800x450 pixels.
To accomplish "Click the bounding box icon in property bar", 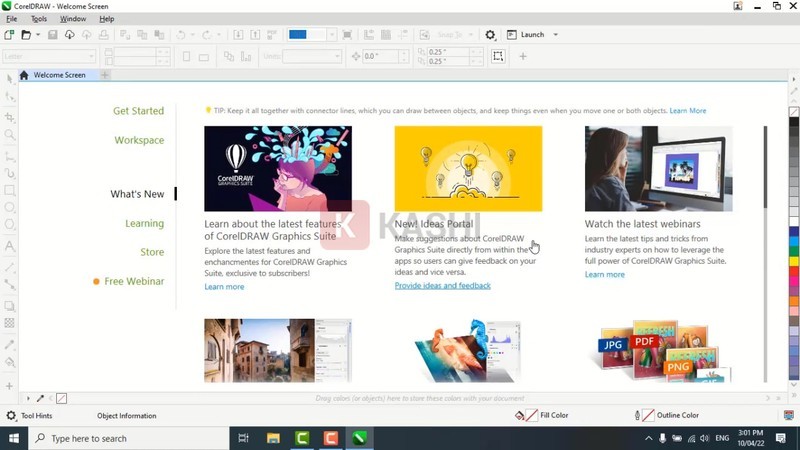I will [x=498, y=56].
